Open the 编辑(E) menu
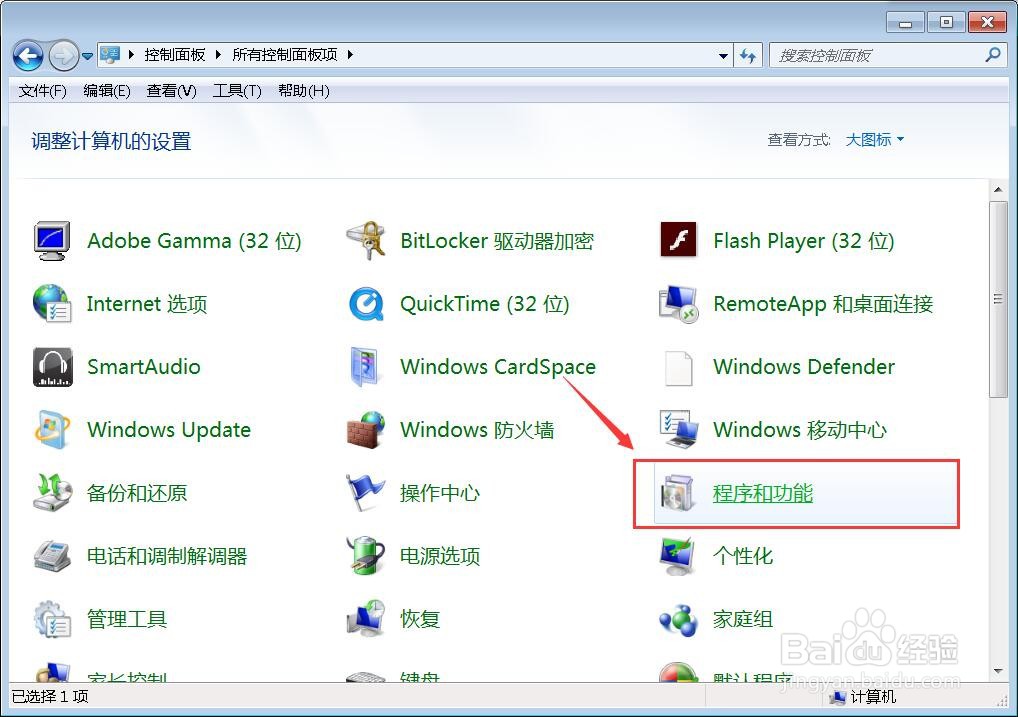 pos(107,91)
